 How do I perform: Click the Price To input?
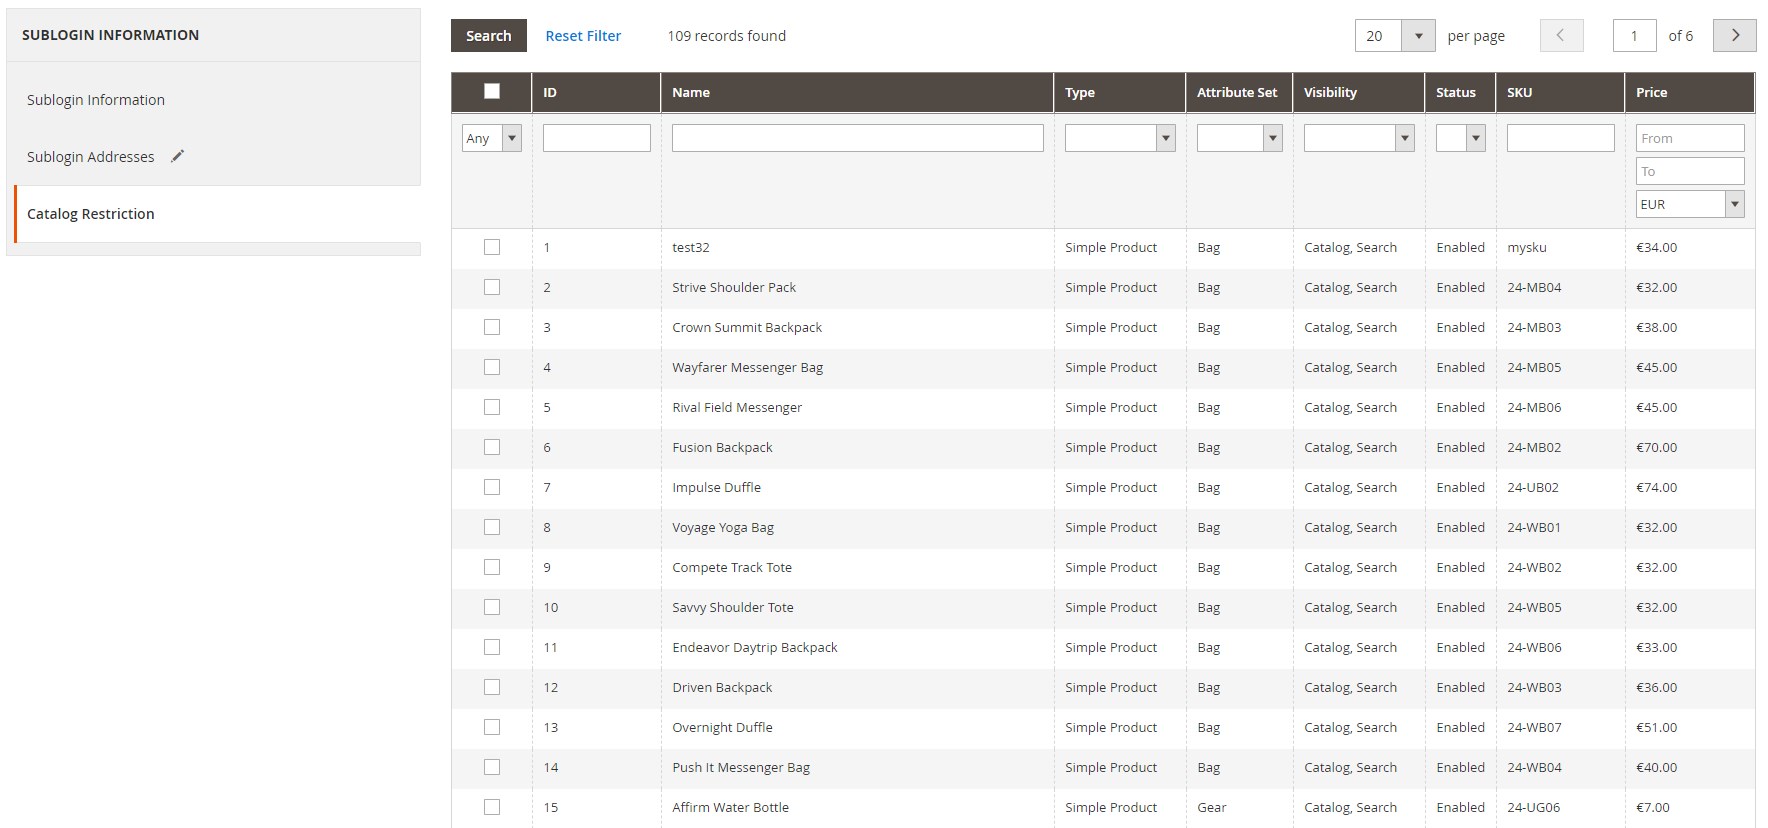(x=1690, y=171)
